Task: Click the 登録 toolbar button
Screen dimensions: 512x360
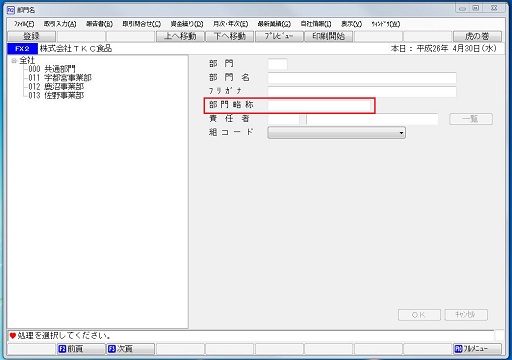Action: tap(31, 36)
